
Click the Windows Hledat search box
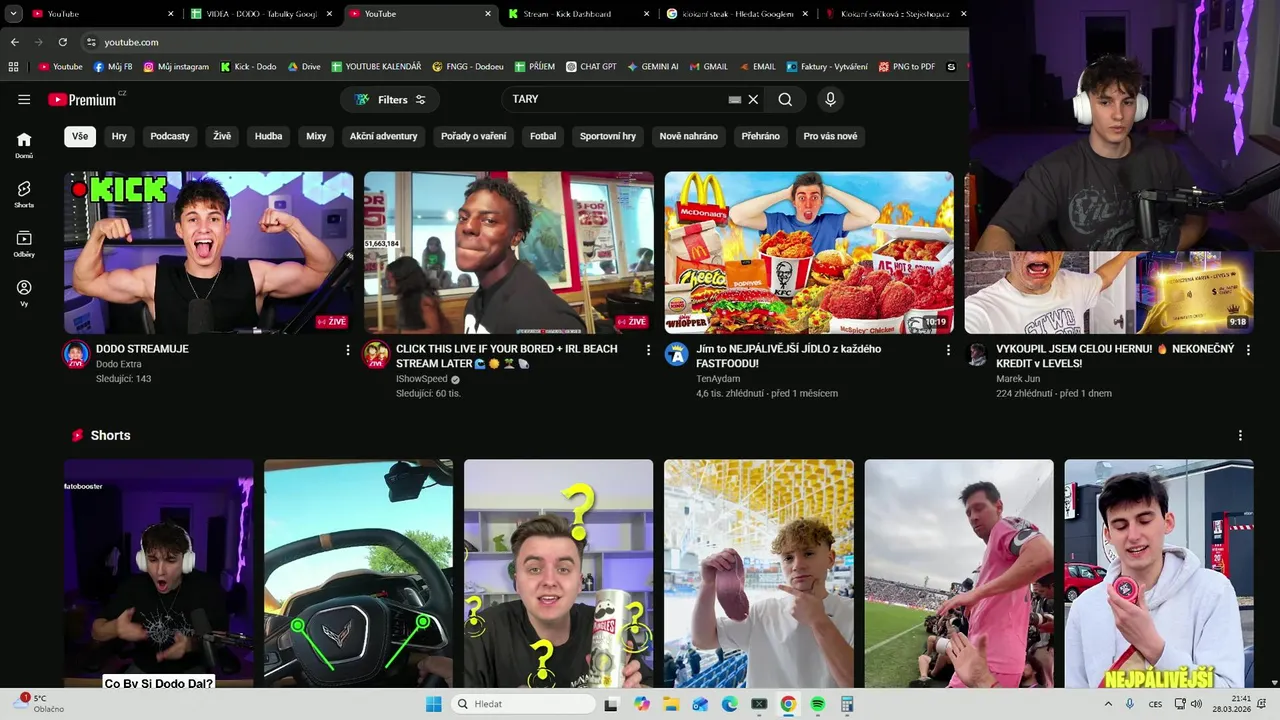(523, 704)
